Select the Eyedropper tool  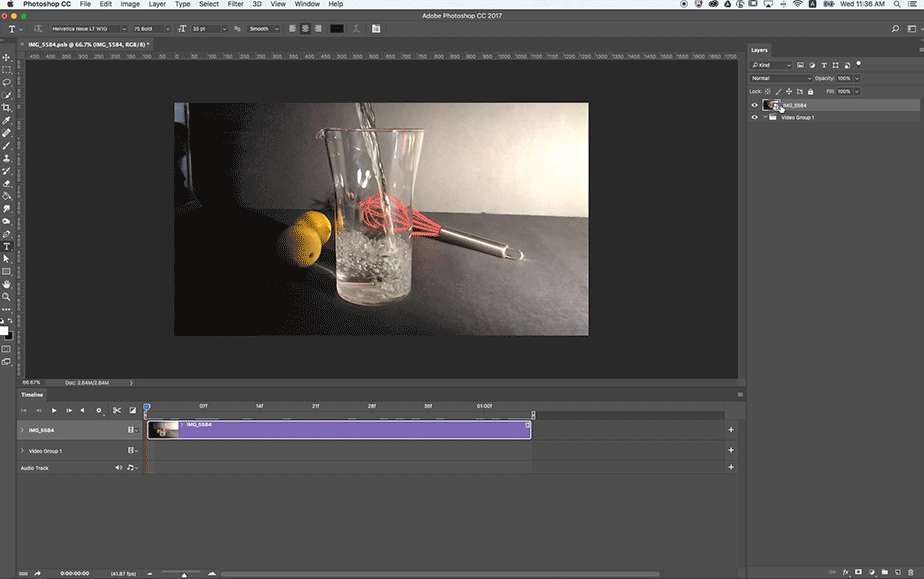coord(6,120)
